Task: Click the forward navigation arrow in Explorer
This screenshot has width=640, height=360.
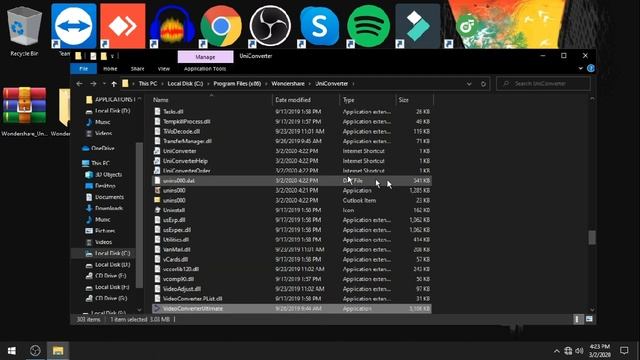Action: 93,84
